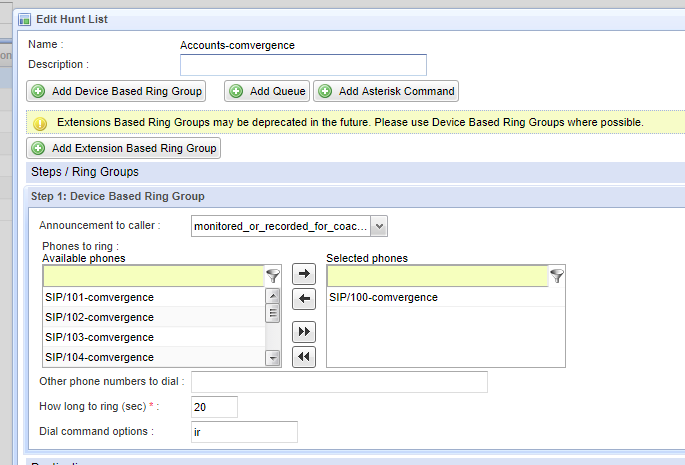Click move-left arrow to remove selected phone
This screenshot has height=465, width=685.
pyautogui.click(x=304, y=298)
